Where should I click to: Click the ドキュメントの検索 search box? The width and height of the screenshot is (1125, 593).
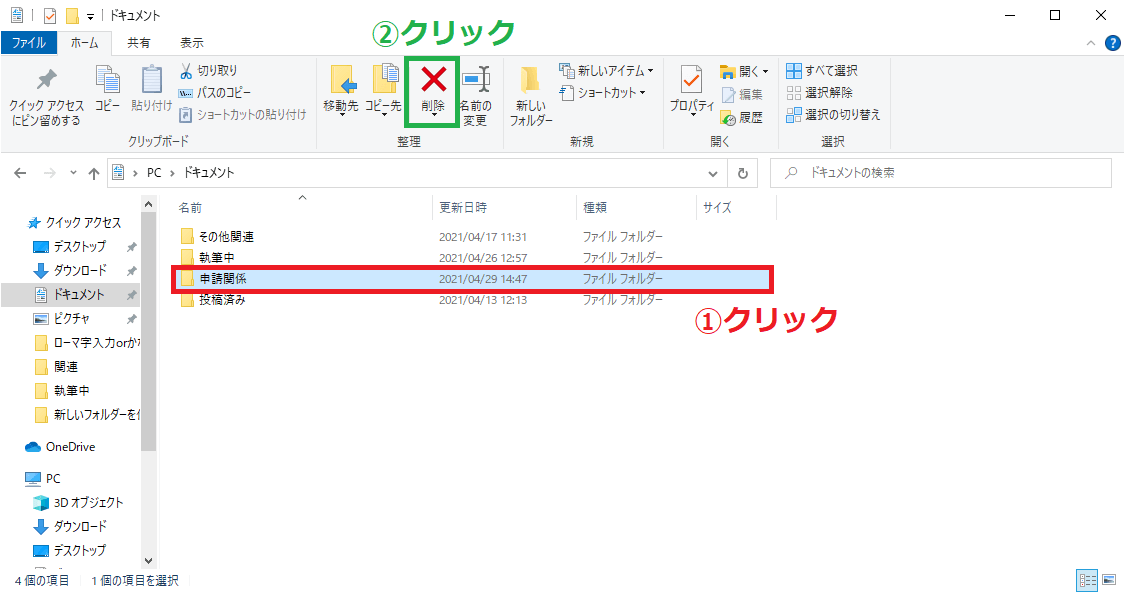point(941,173)
